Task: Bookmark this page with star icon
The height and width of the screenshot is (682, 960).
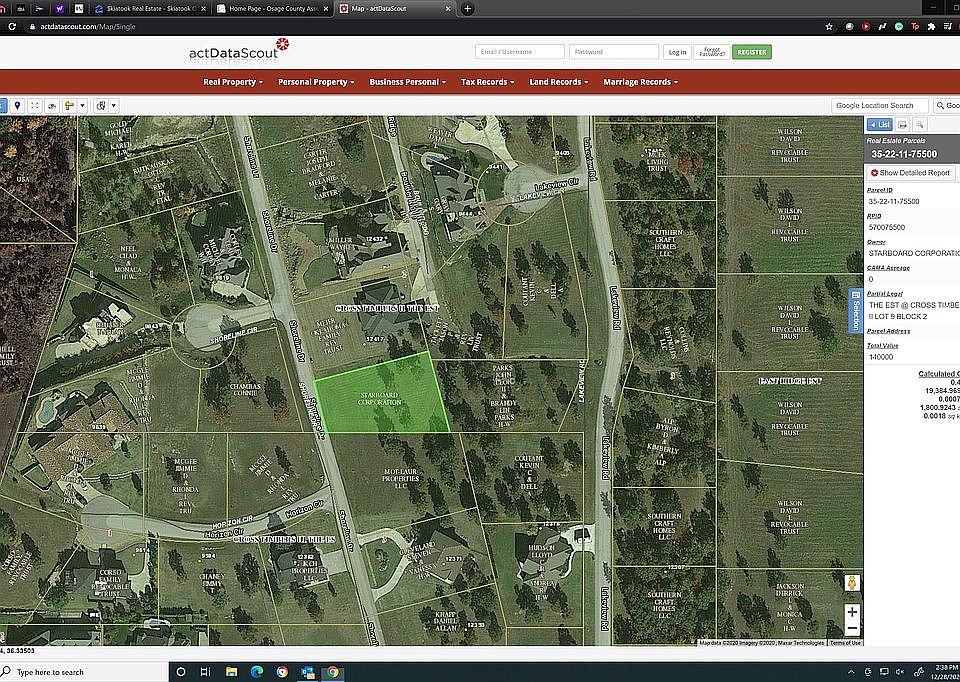Action: click(x=829, y=26)
